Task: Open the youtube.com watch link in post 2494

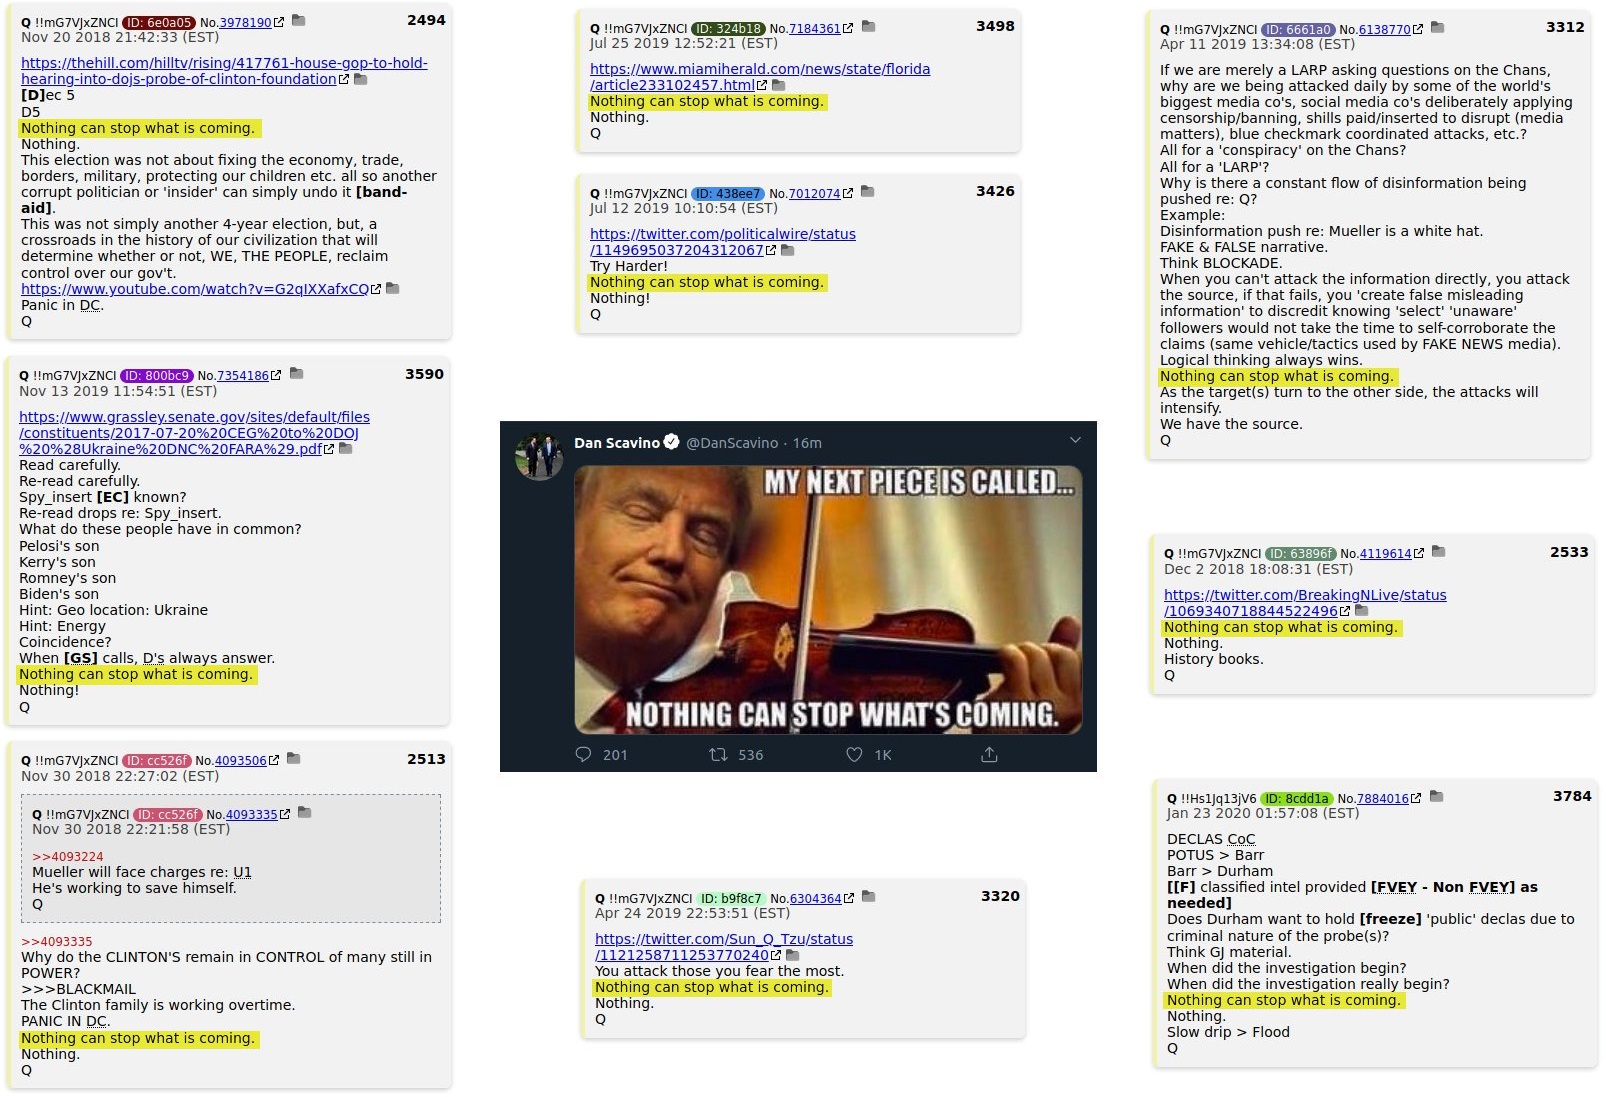Action: coord(195,288)
